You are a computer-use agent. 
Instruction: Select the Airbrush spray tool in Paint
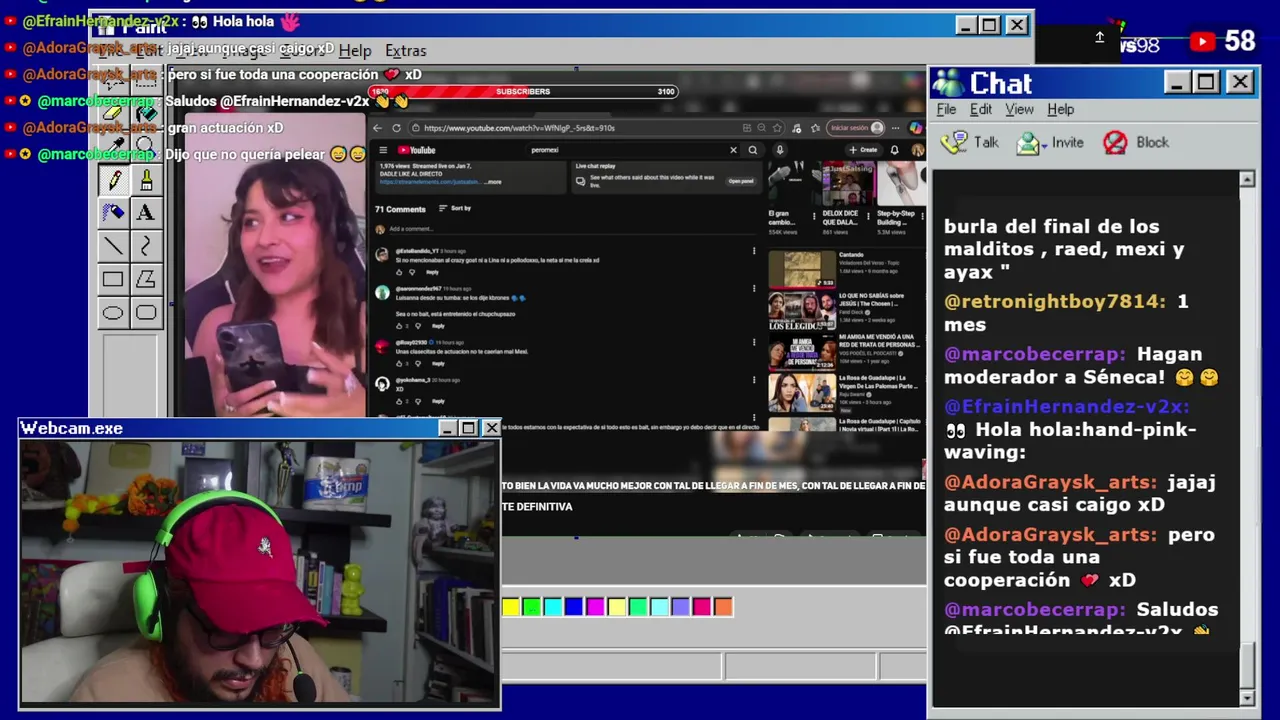tap(113, 212)
